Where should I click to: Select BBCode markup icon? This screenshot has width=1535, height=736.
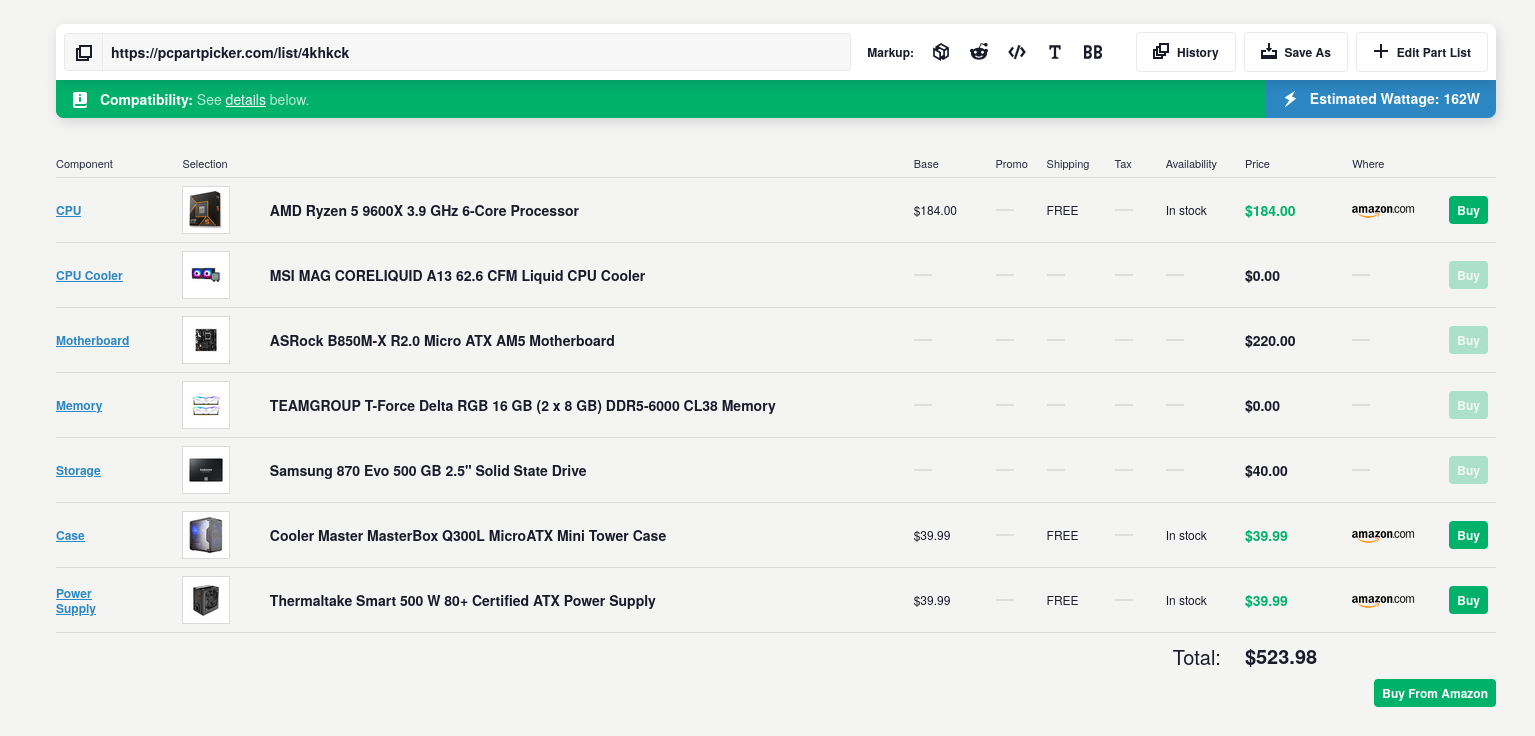tap(1093, 52)
